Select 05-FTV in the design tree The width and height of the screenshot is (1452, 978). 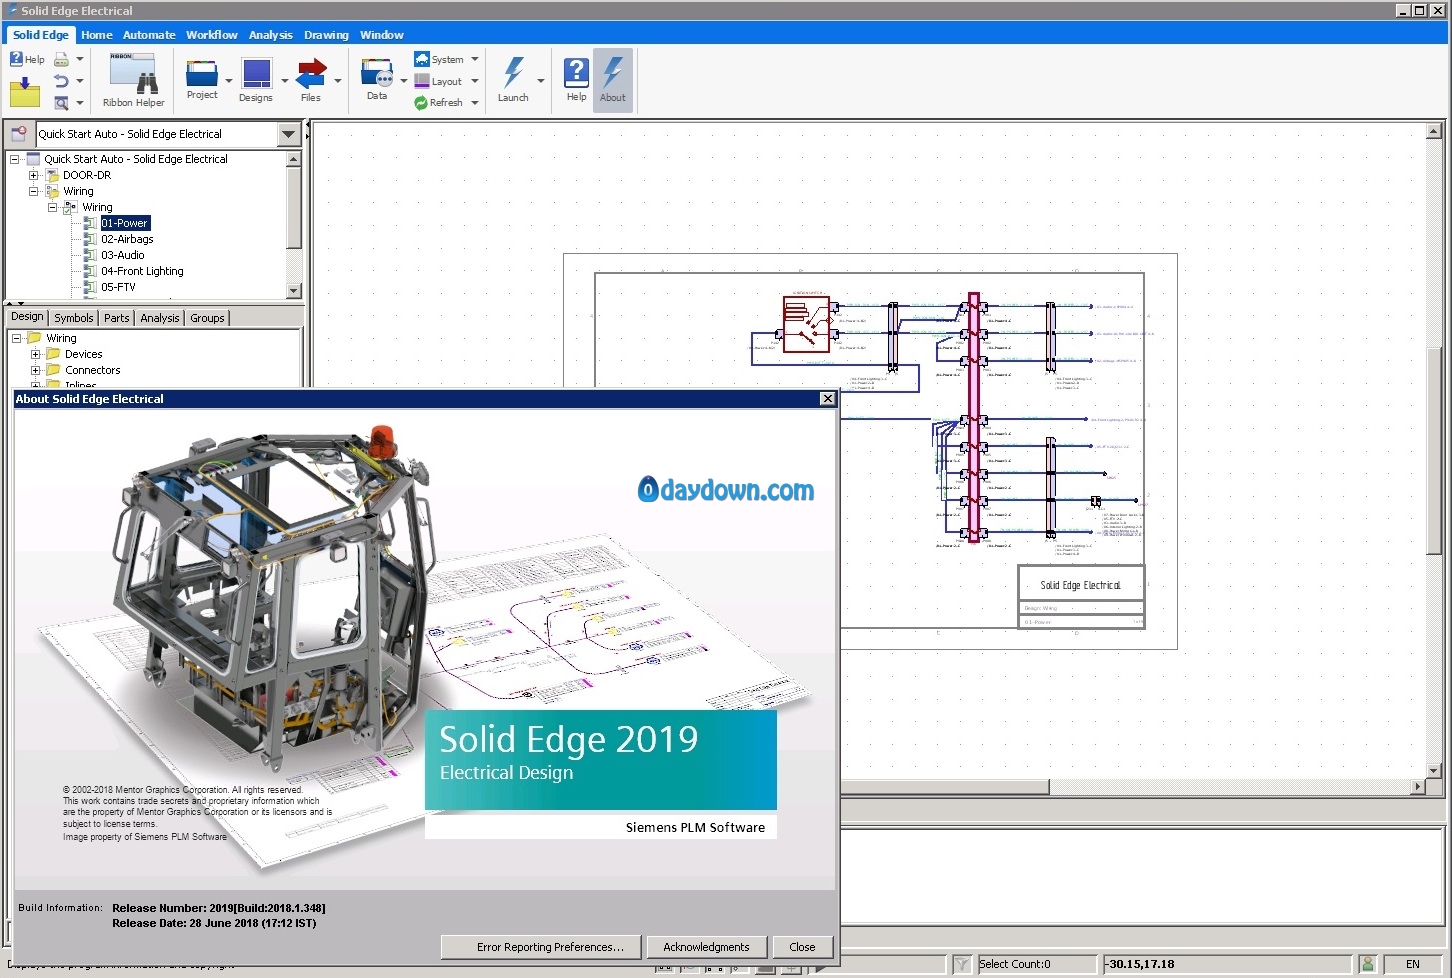[118, 287]
